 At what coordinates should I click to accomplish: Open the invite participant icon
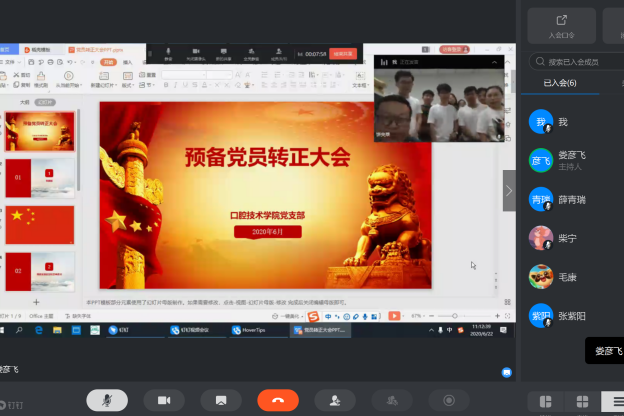pos(334,400)
